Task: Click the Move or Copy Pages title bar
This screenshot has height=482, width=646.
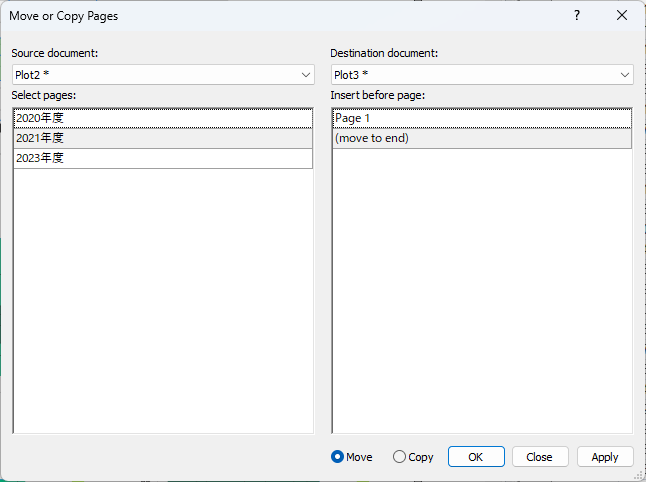Action: click(250, 16)
